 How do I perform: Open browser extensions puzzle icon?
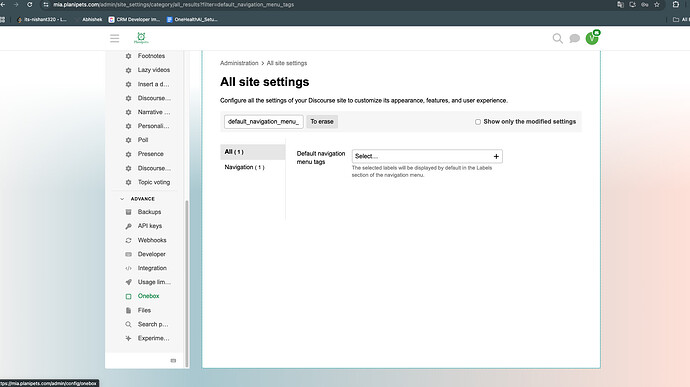(676, 4)
